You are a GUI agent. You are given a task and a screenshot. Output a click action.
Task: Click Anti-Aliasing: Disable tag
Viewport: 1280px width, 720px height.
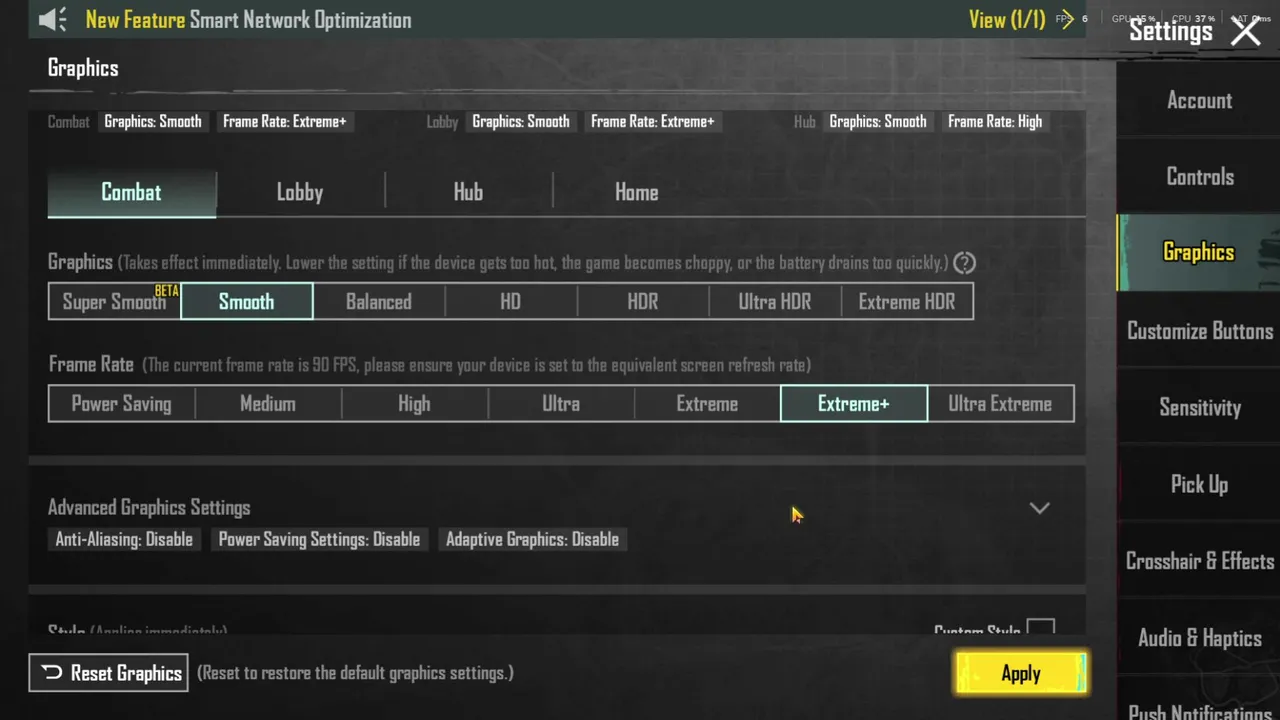tap(124, 540)
